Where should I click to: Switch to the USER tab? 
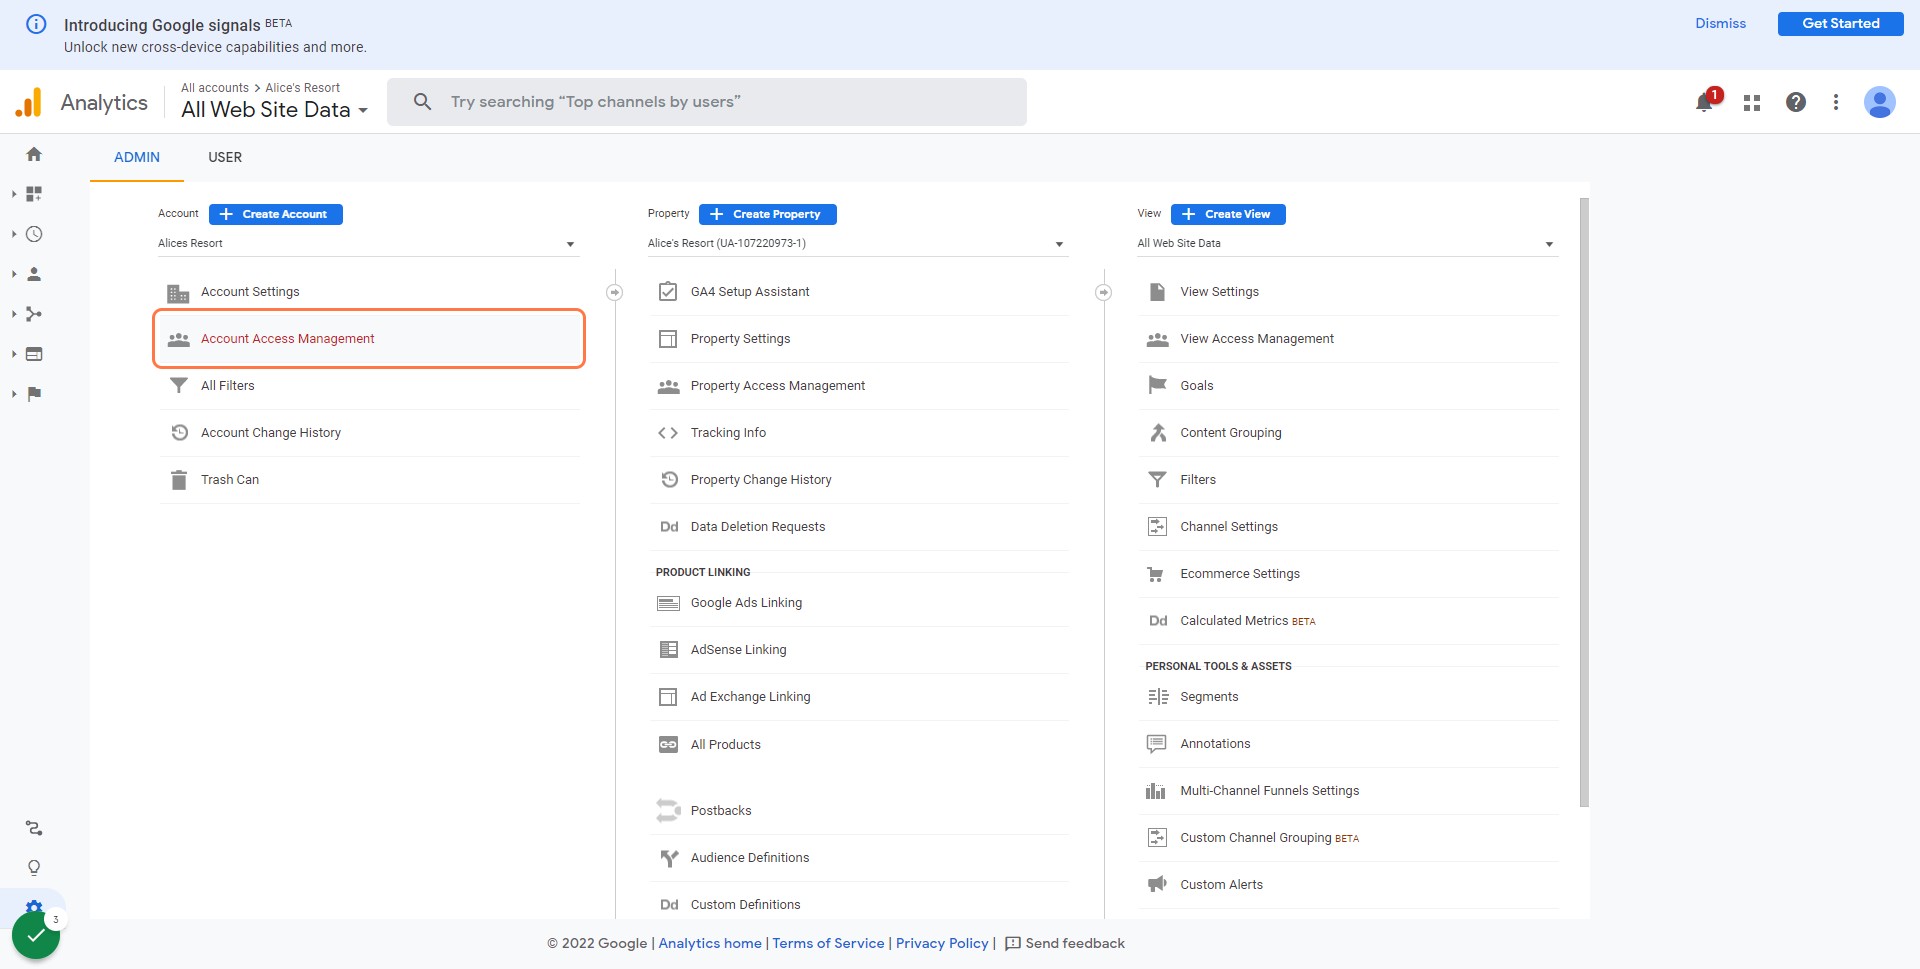(225, 157)
